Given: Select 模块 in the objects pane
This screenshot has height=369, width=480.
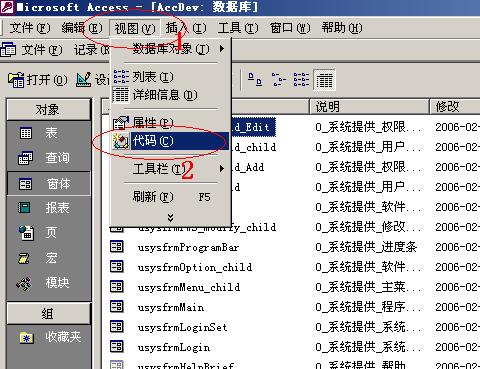Looking at the screenshot, I should [x=48, y=283].
